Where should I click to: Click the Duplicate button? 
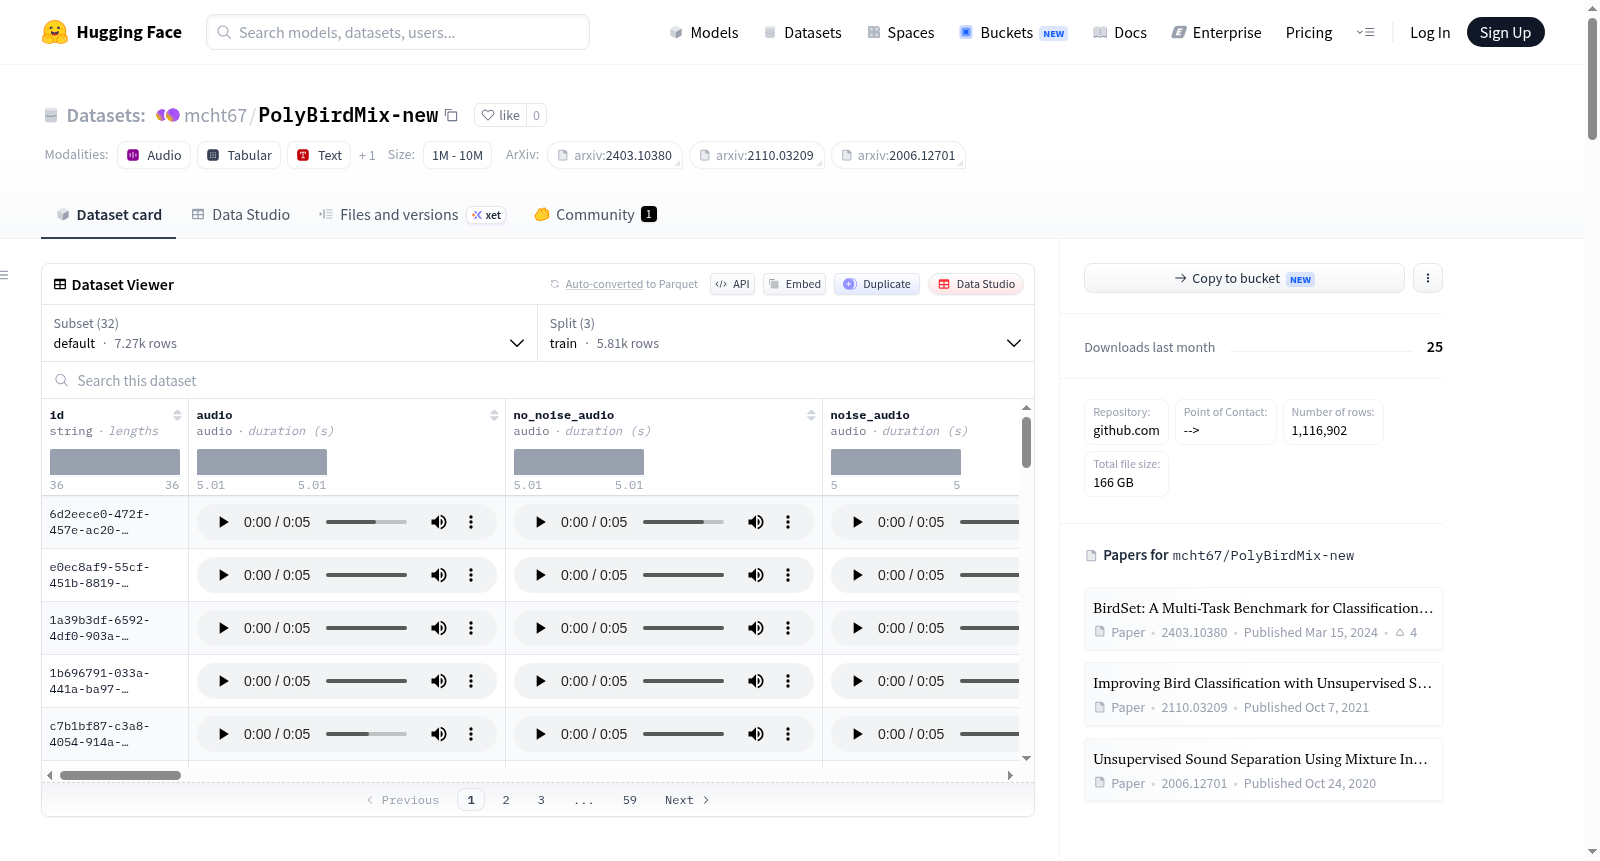(x=877, y=284)
